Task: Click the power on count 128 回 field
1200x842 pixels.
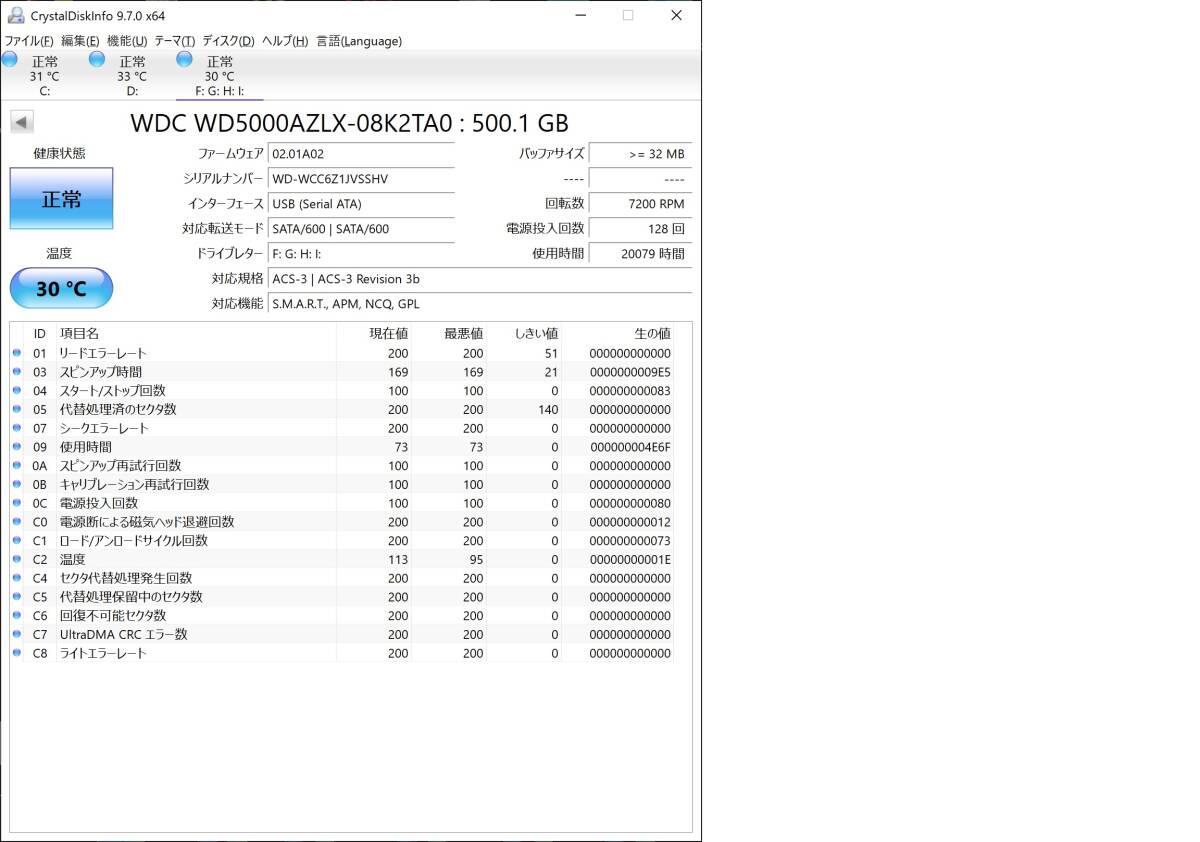Action: pyautogui.click(x=640, y=229)
